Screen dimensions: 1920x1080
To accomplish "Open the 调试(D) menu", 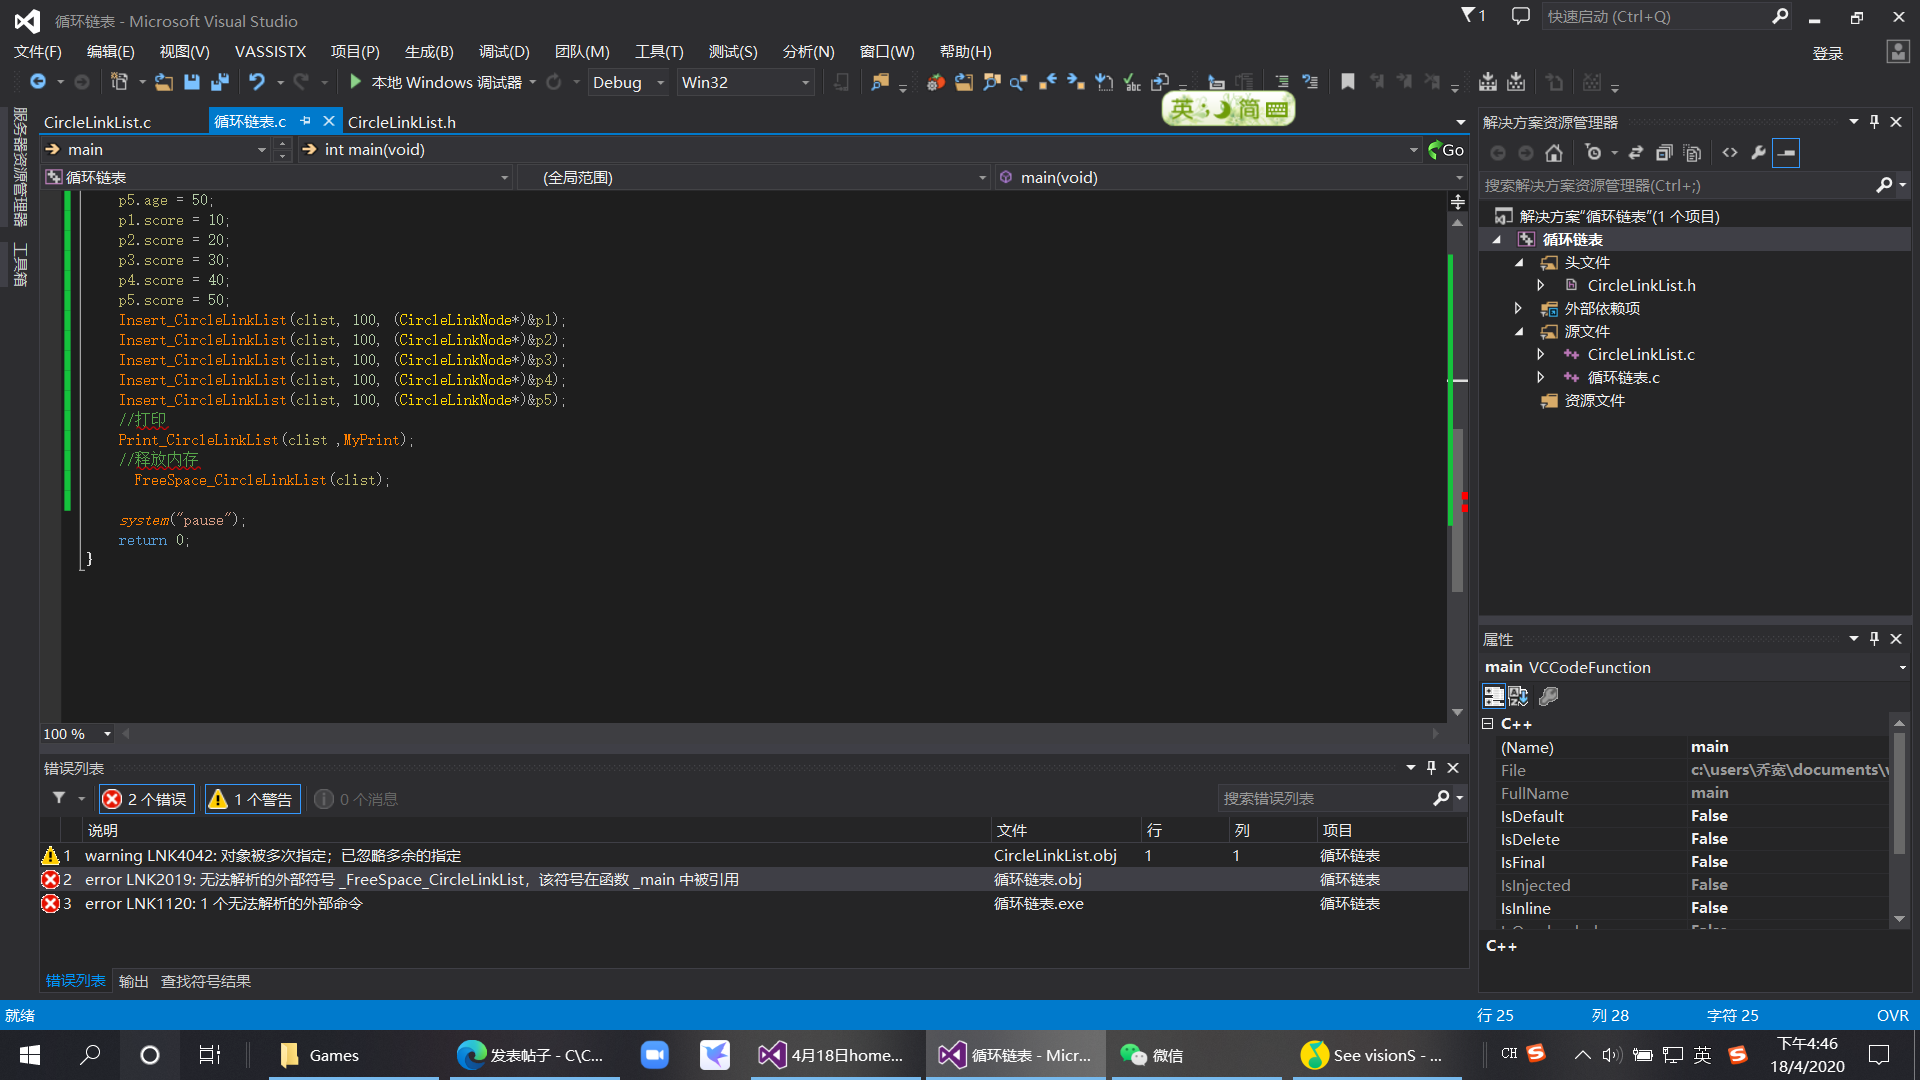I will point(504,52).
